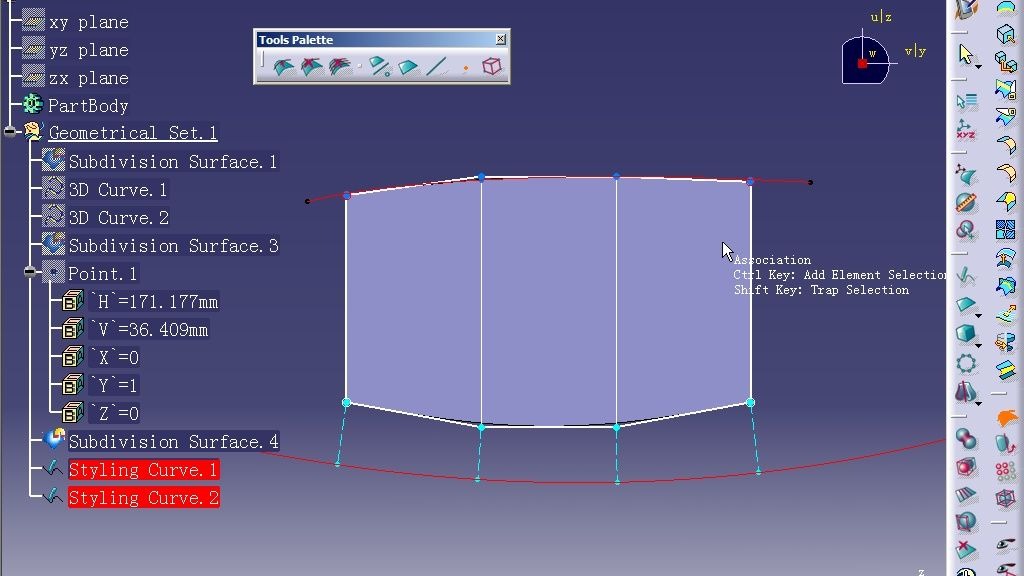Image resolution: width=1024 pixels, height=576 pixels.
Task: Click the stacked blue-yellow layers icon
Action: [1006, 370]
